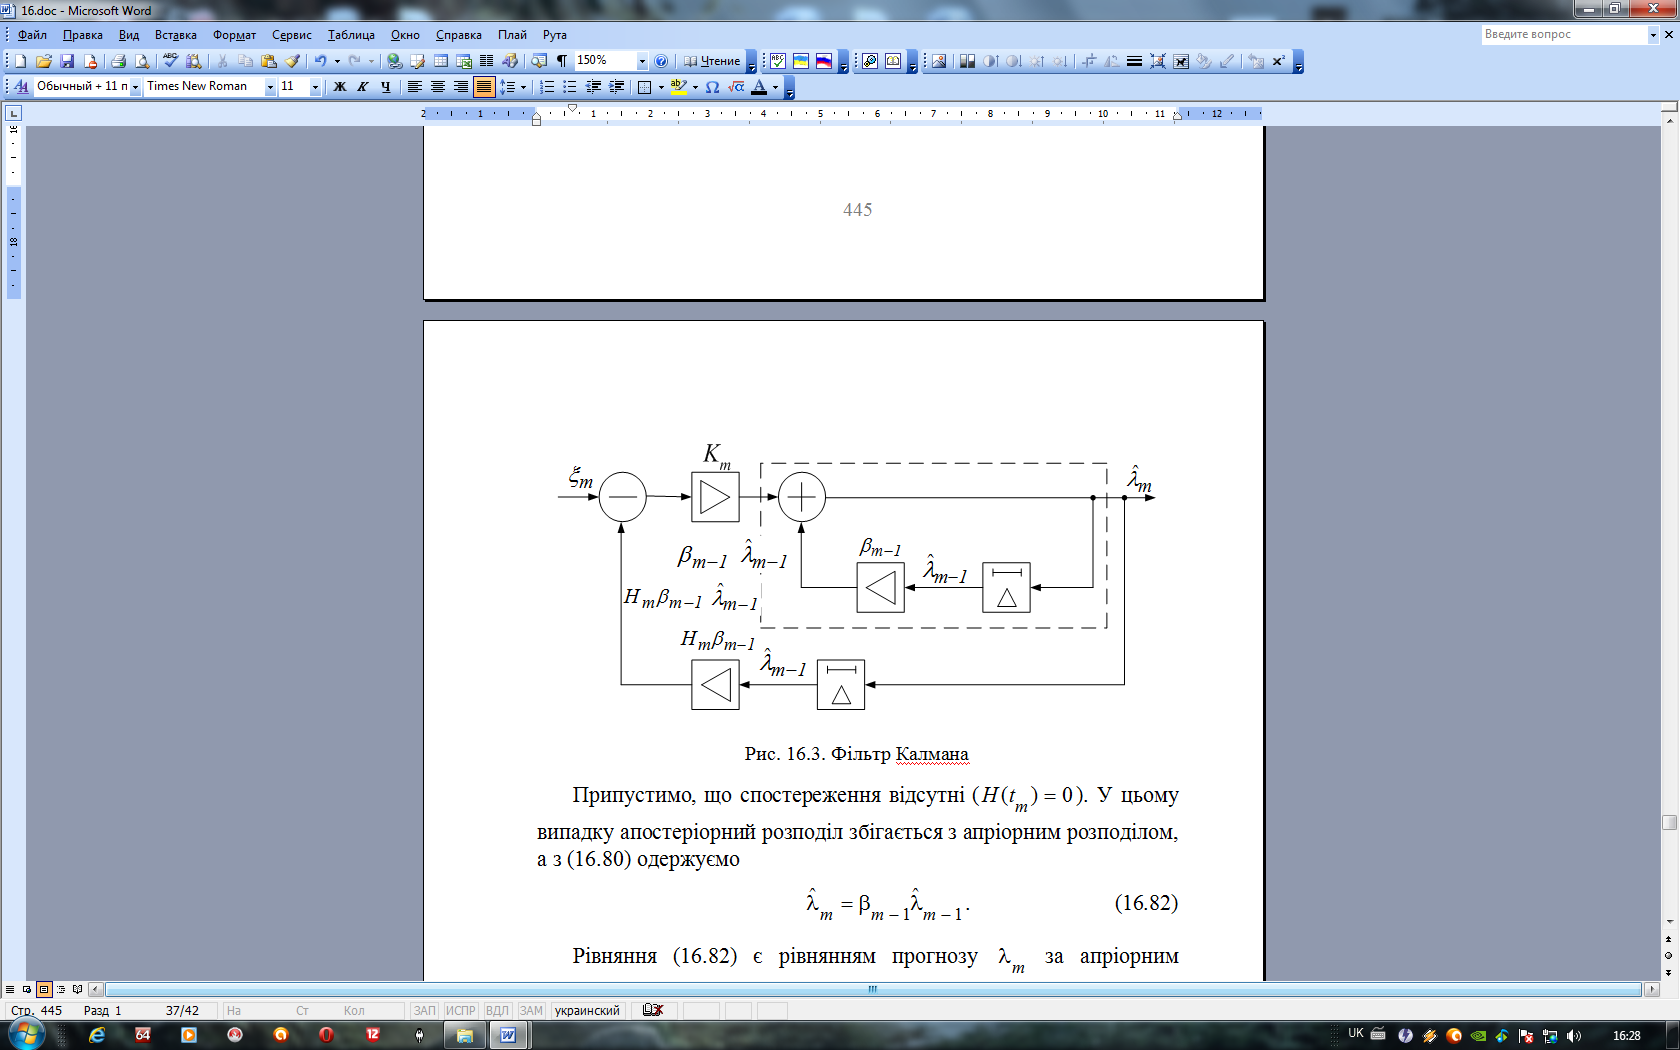Click the Чтение reading mode button
Image resolution: width=1680 pixels, height=1050 pixels.
click(x=712, y=61)
